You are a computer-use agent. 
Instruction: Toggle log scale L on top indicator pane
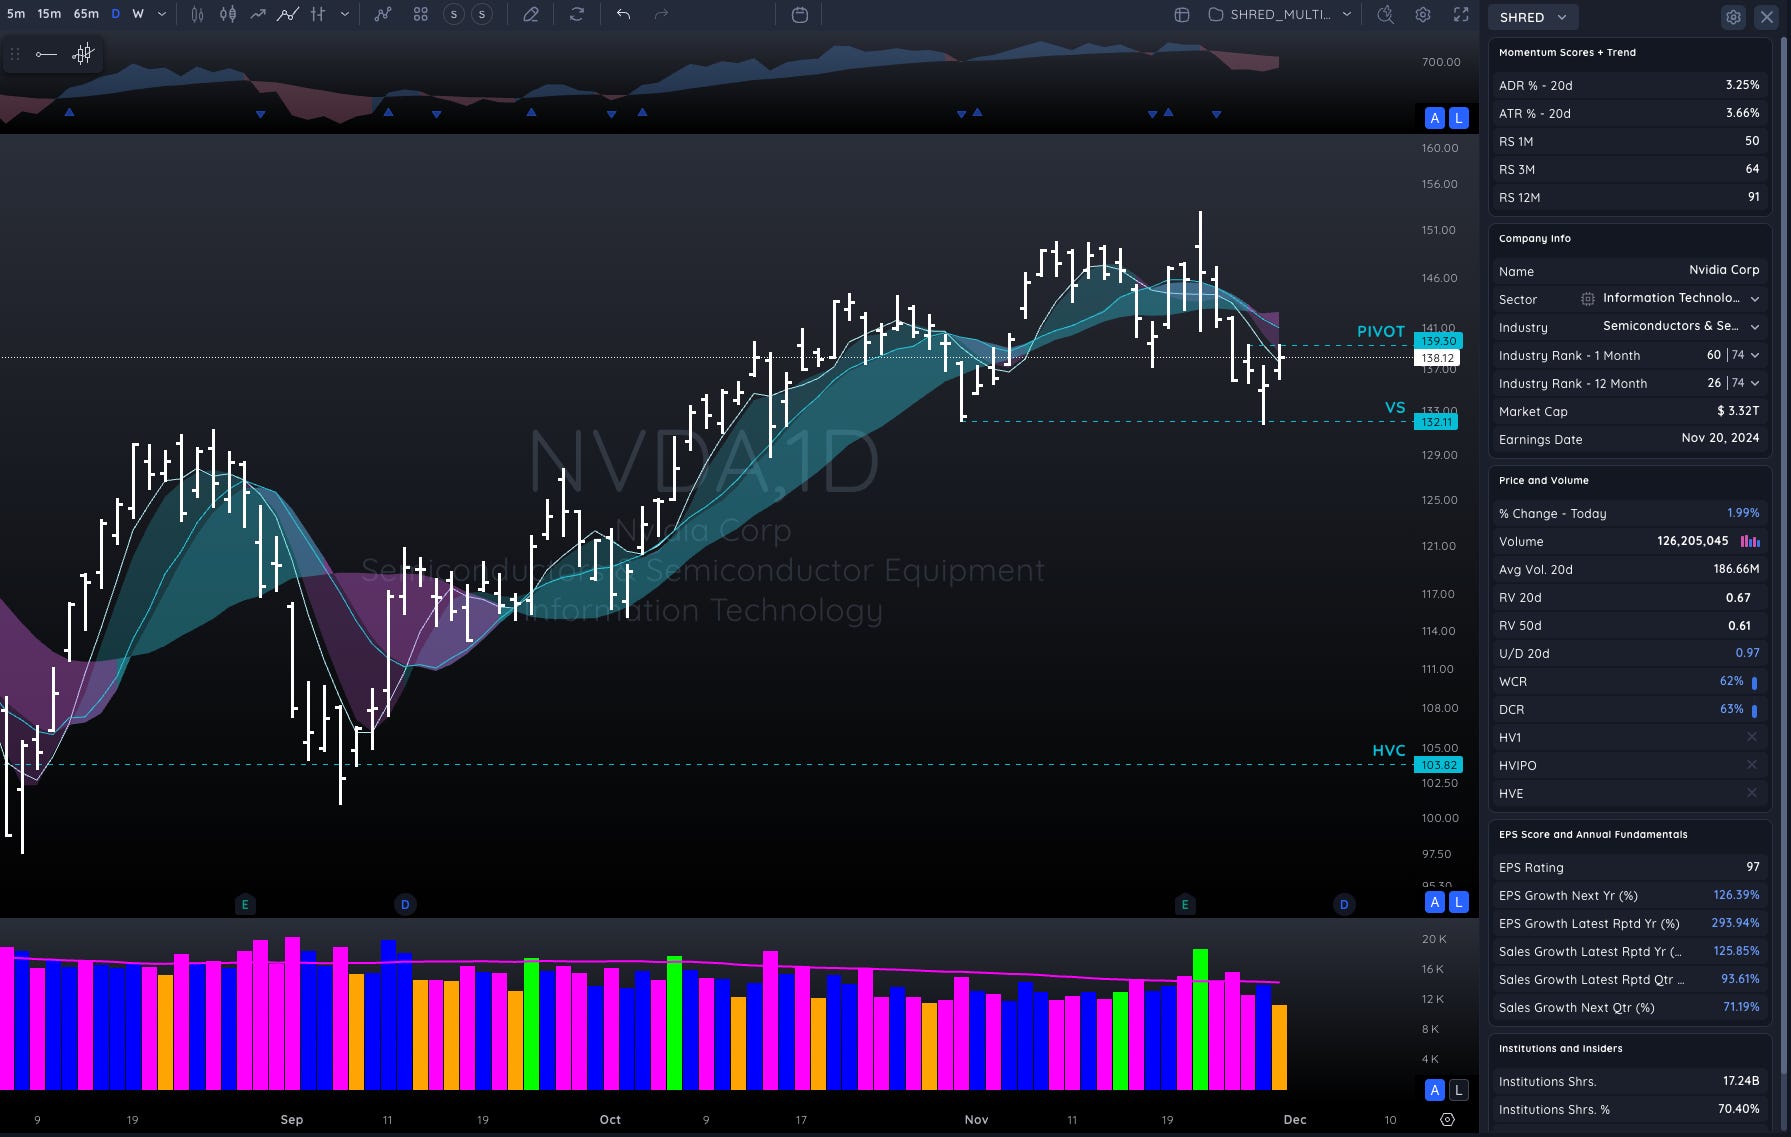tap(1459, 118)
